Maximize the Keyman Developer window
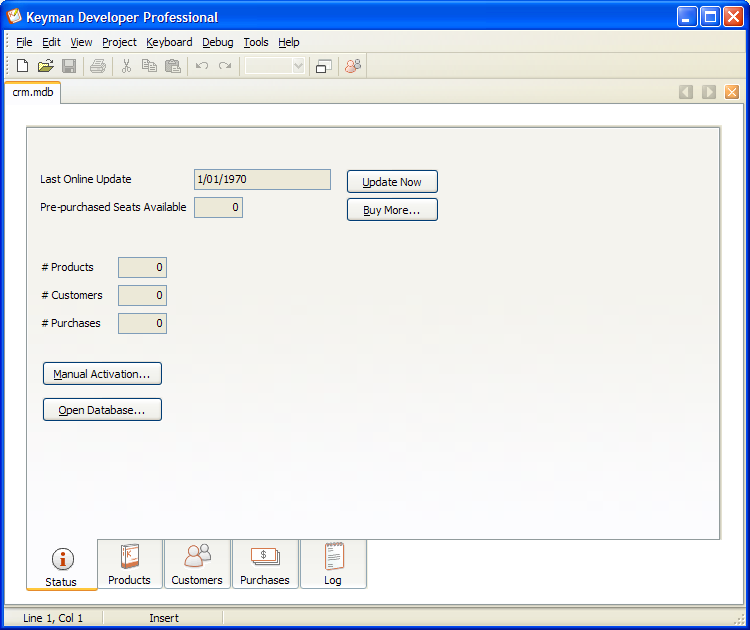750x630 pixels. (710, 17)
